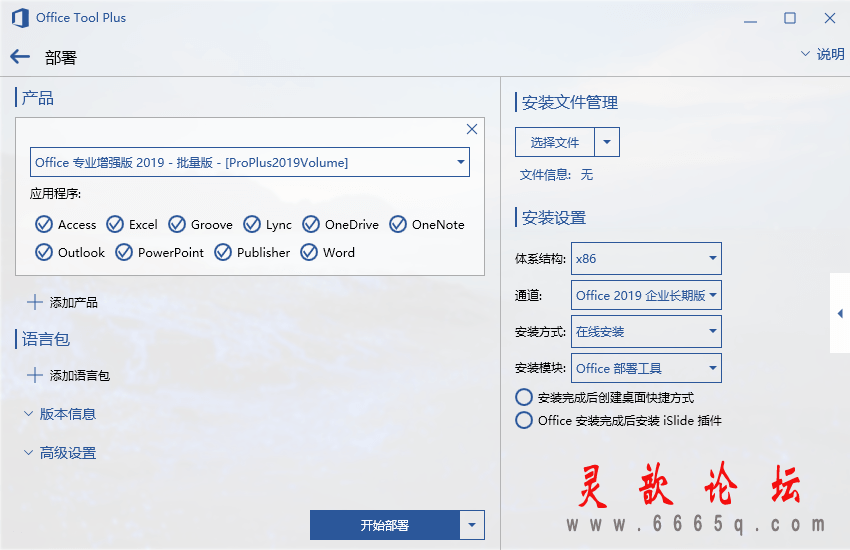Click the 安装设置 heading

553,218
